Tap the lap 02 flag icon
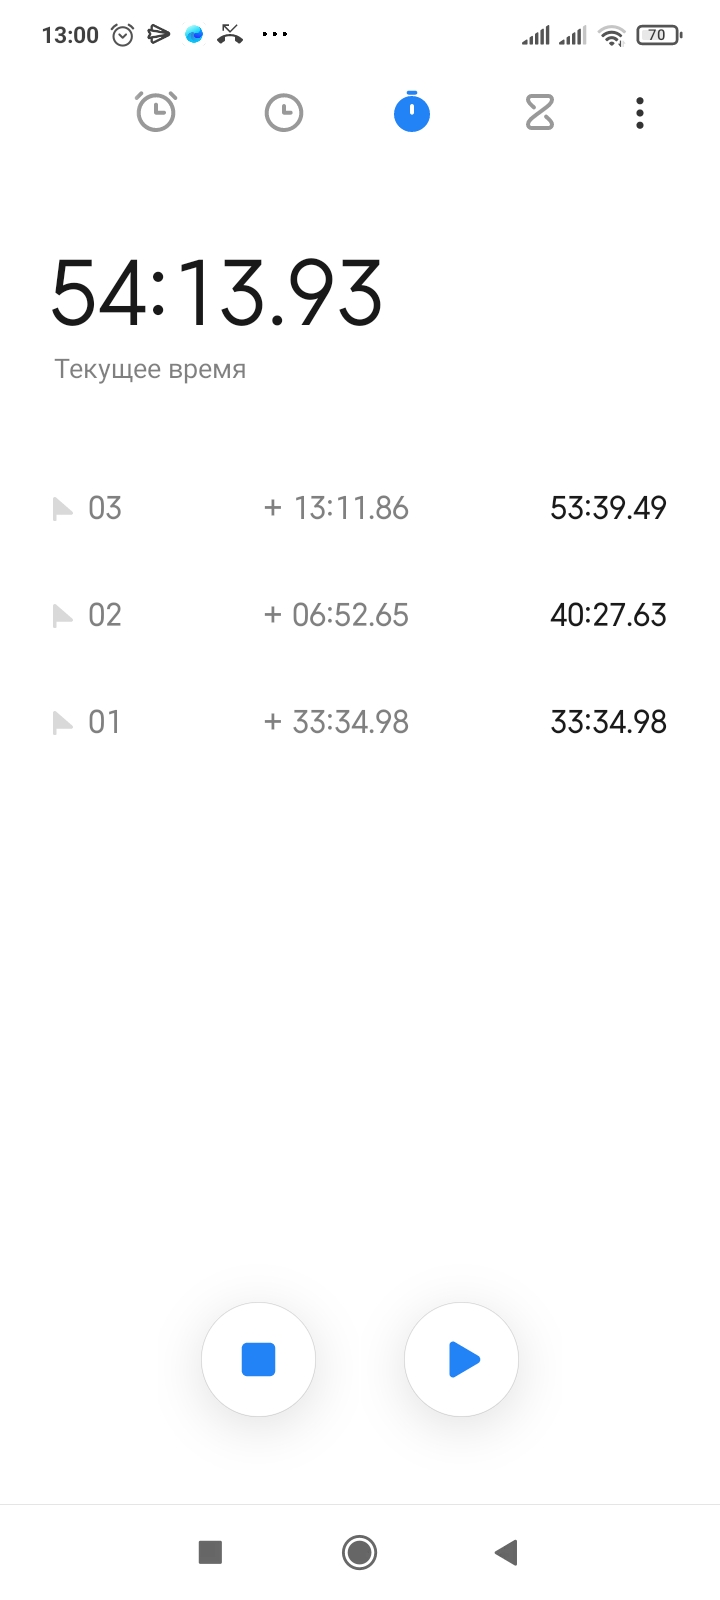The image size is (720, 1600). click(63, 616)
